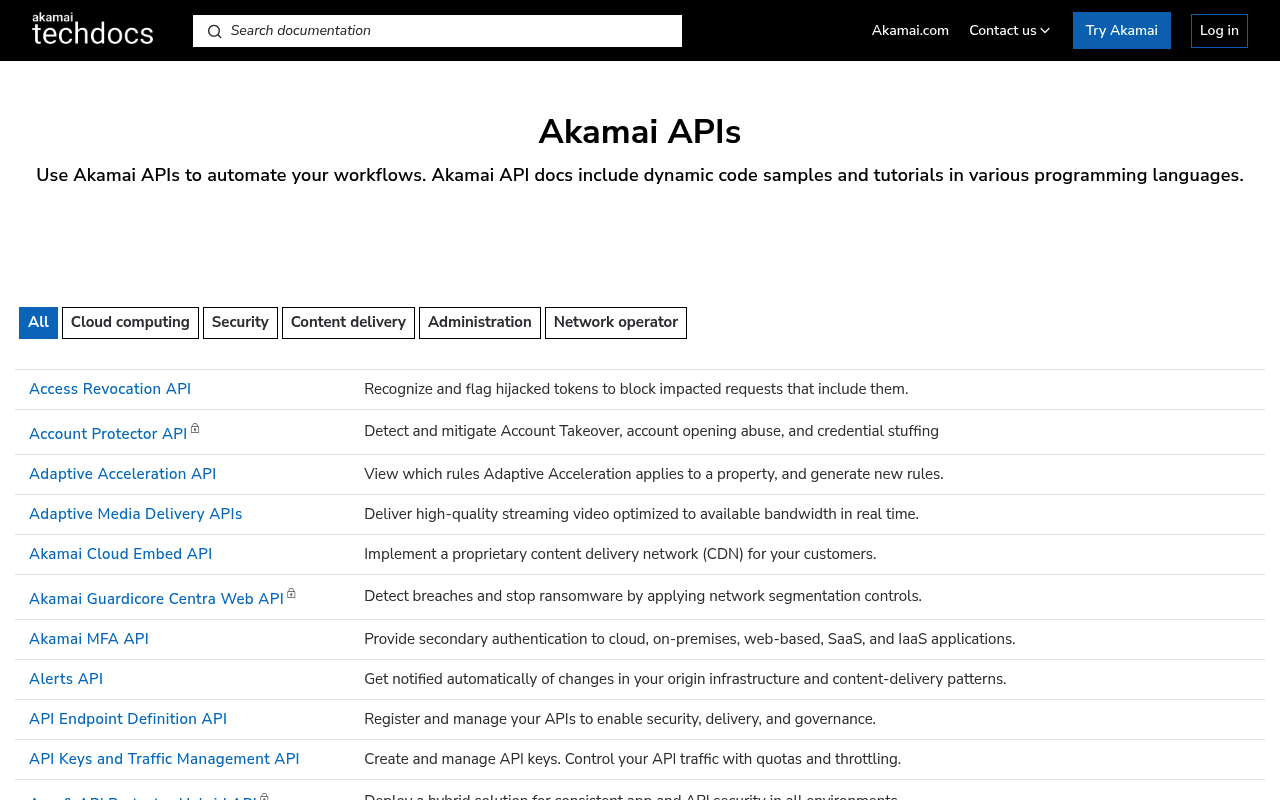Filter by Network operator
Image resolution: width=1280 pixels, height=800 pixels.
616,323
